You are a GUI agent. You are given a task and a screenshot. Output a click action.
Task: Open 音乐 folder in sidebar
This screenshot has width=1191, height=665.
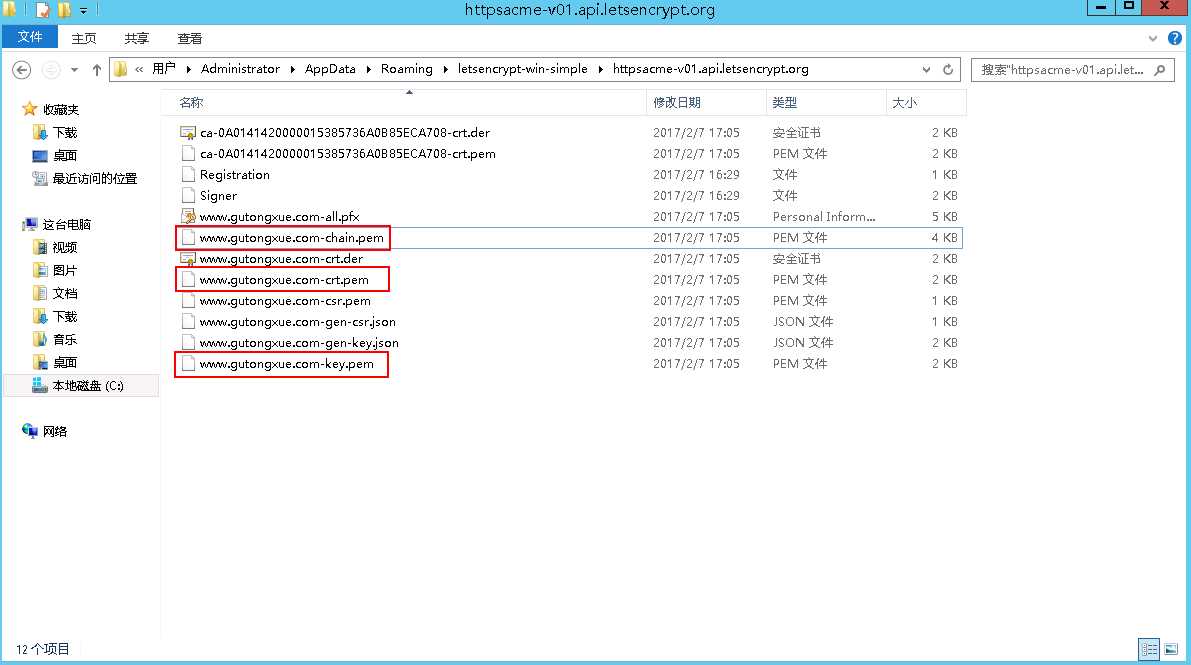65,339
